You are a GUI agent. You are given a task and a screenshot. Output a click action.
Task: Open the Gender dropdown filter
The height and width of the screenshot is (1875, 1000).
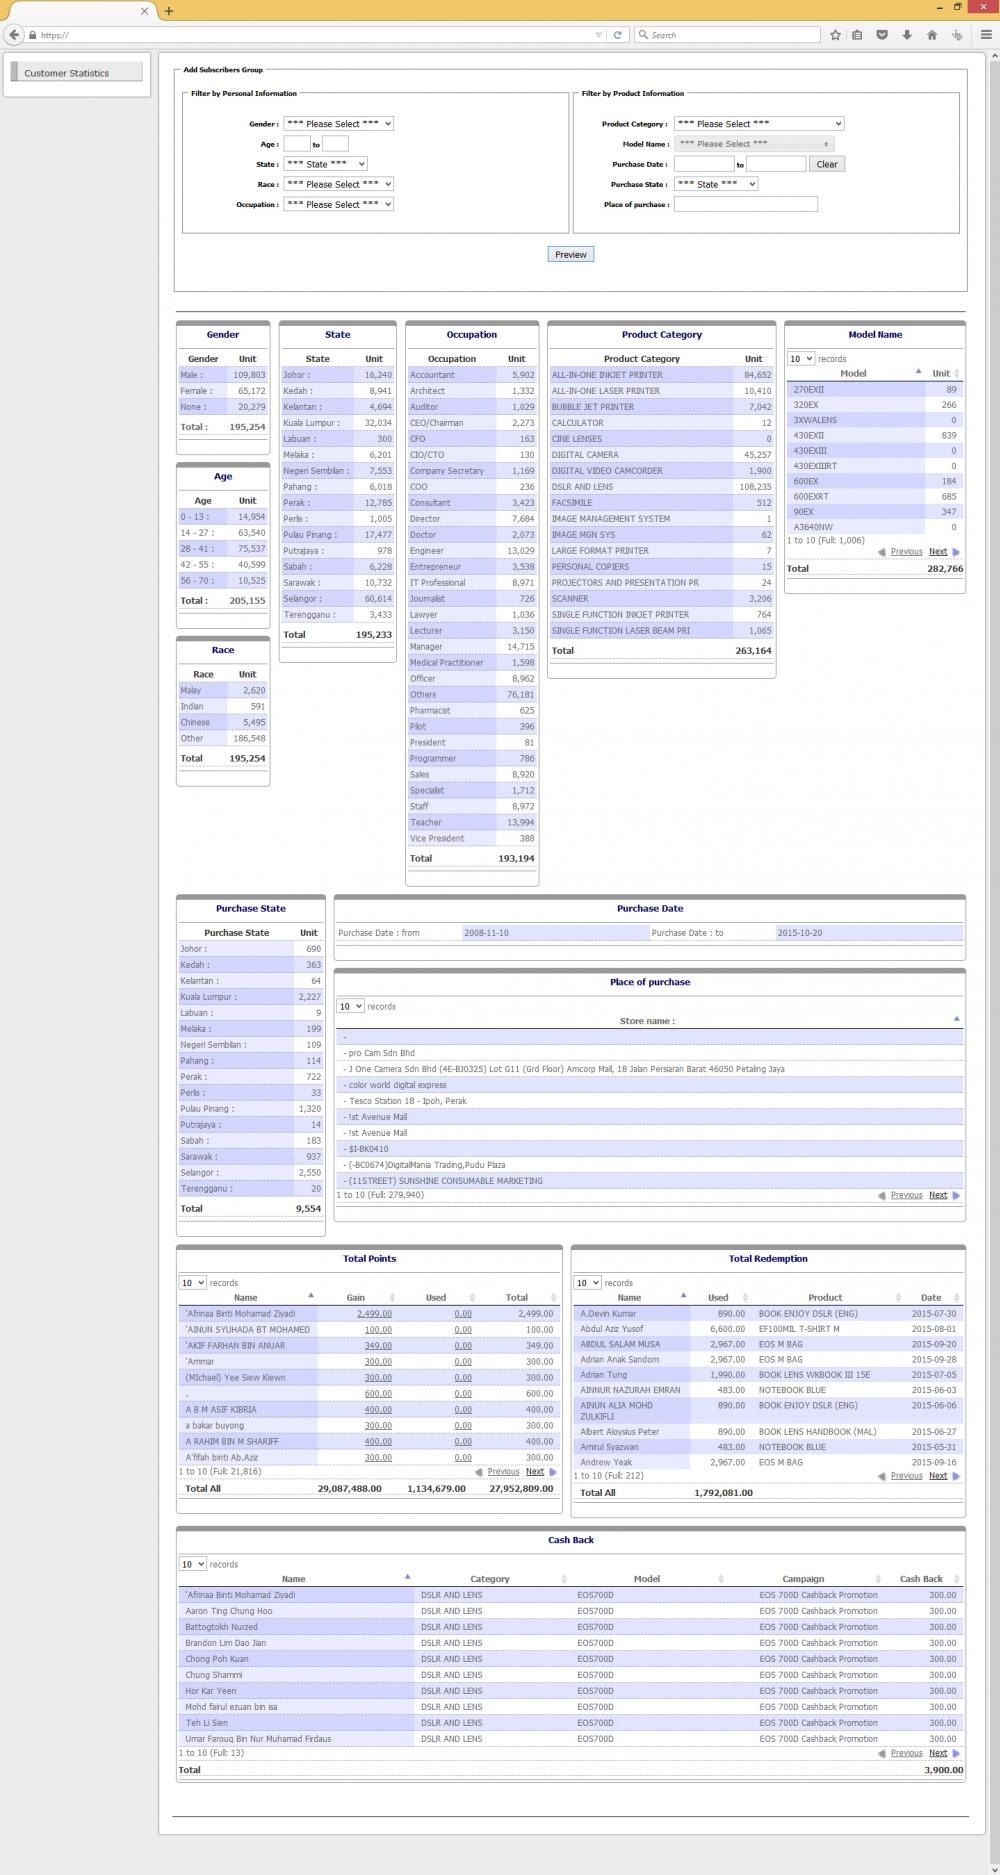(x=338, y=124)
